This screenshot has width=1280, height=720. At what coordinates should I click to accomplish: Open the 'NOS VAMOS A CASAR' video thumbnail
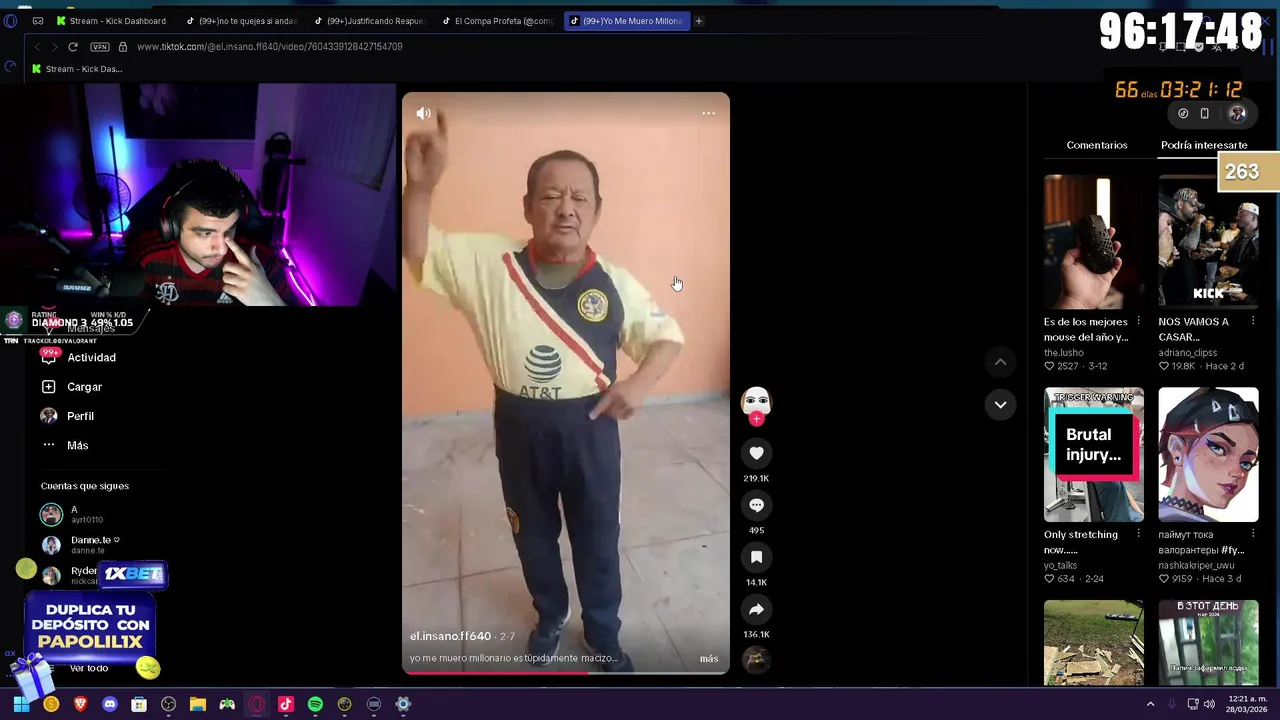pyautogui.click(x=1208, y=241)
